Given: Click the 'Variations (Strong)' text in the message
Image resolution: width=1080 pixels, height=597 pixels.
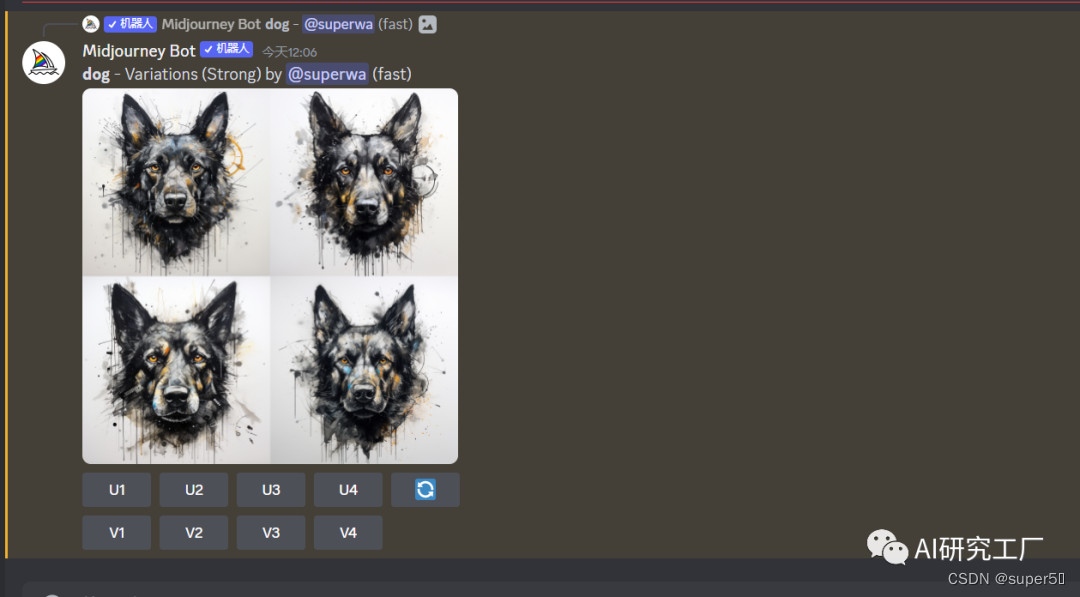Looking at the screenshot, I should click(x=193, y=74).
